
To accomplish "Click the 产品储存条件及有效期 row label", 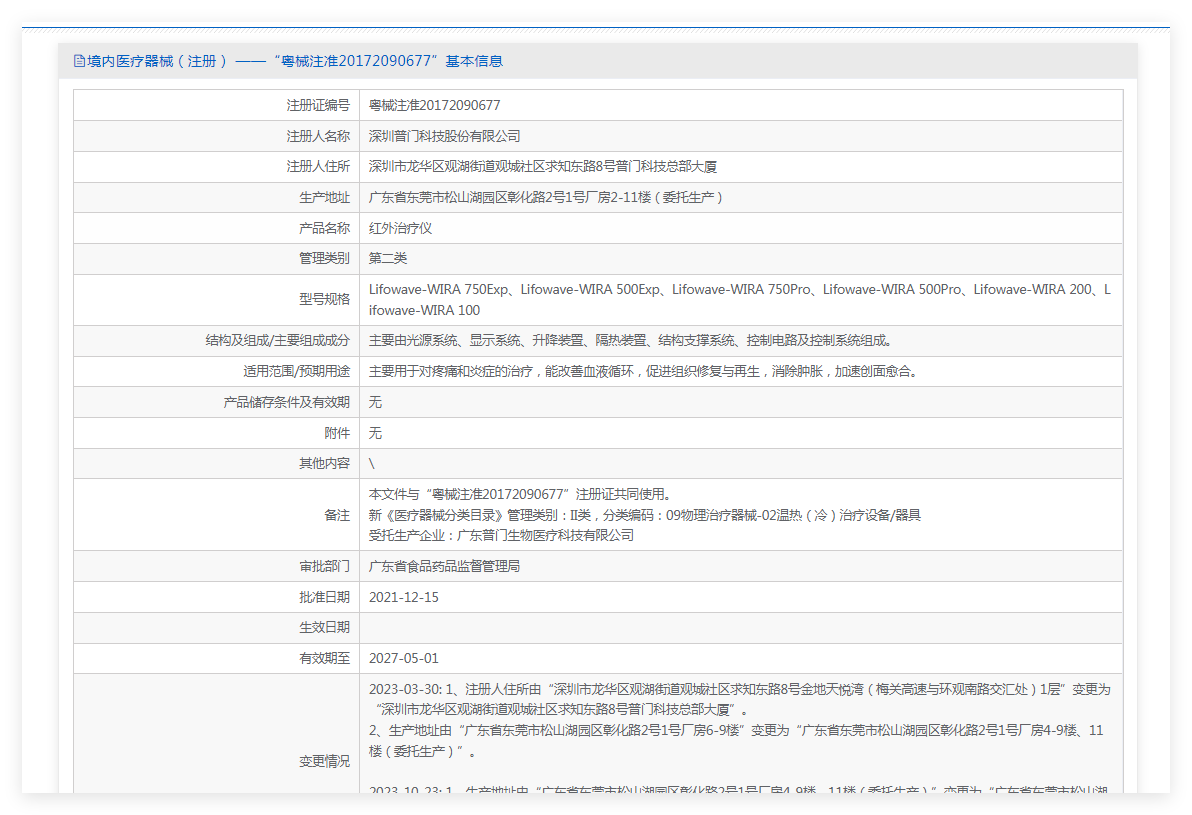I will 286,402.
